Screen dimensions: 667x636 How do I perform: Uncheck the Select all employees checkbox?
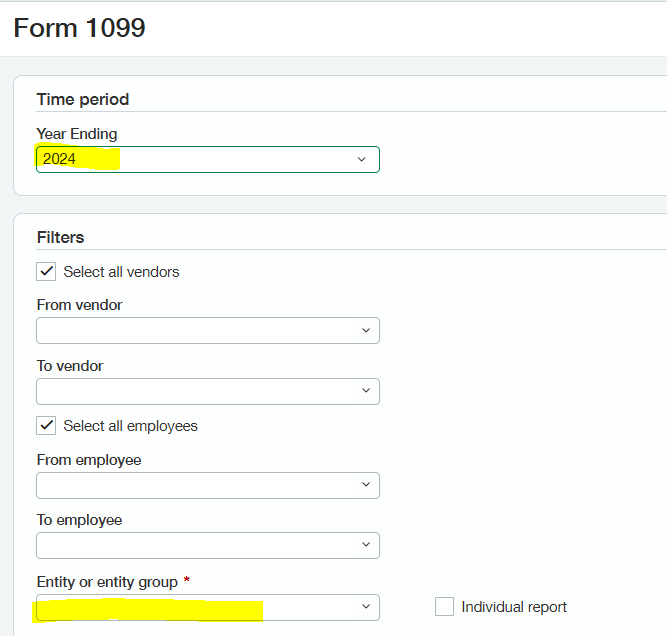[46, 426]
